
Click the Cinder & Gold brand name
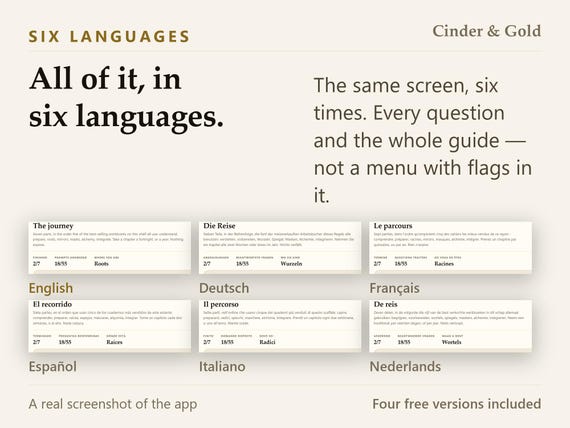pos(486,31)
